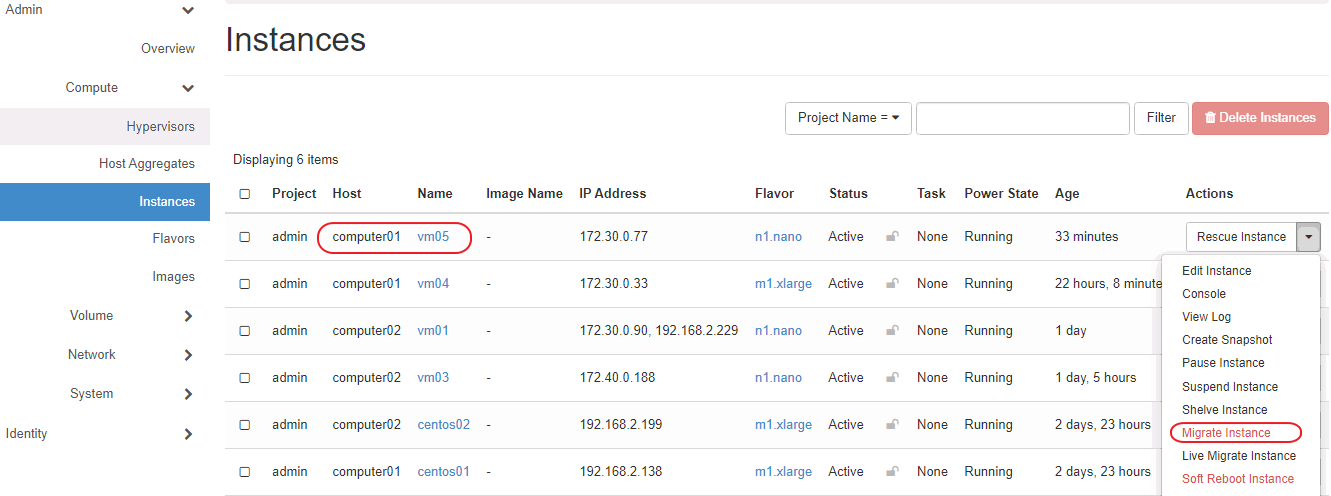Tick the checkbox for vm05 instance
Image resolution: width=1331 pixels, height=496 pixels.
(245, 237)
